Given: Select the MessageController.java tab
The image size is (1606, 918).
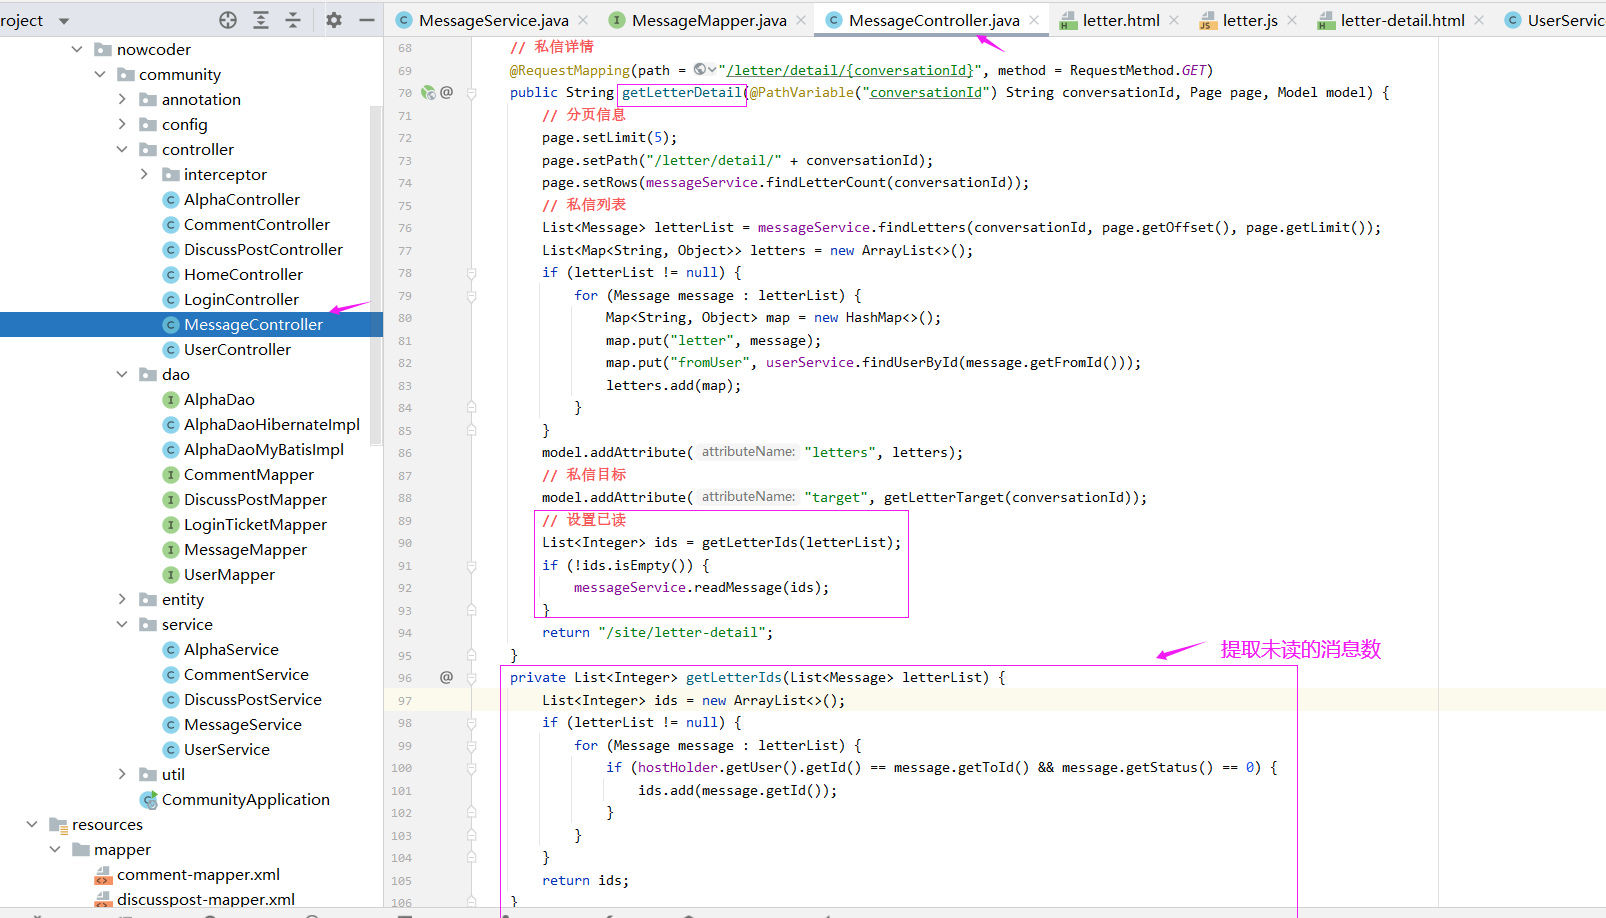Looking at the screenshot, I should click(934, 20).
